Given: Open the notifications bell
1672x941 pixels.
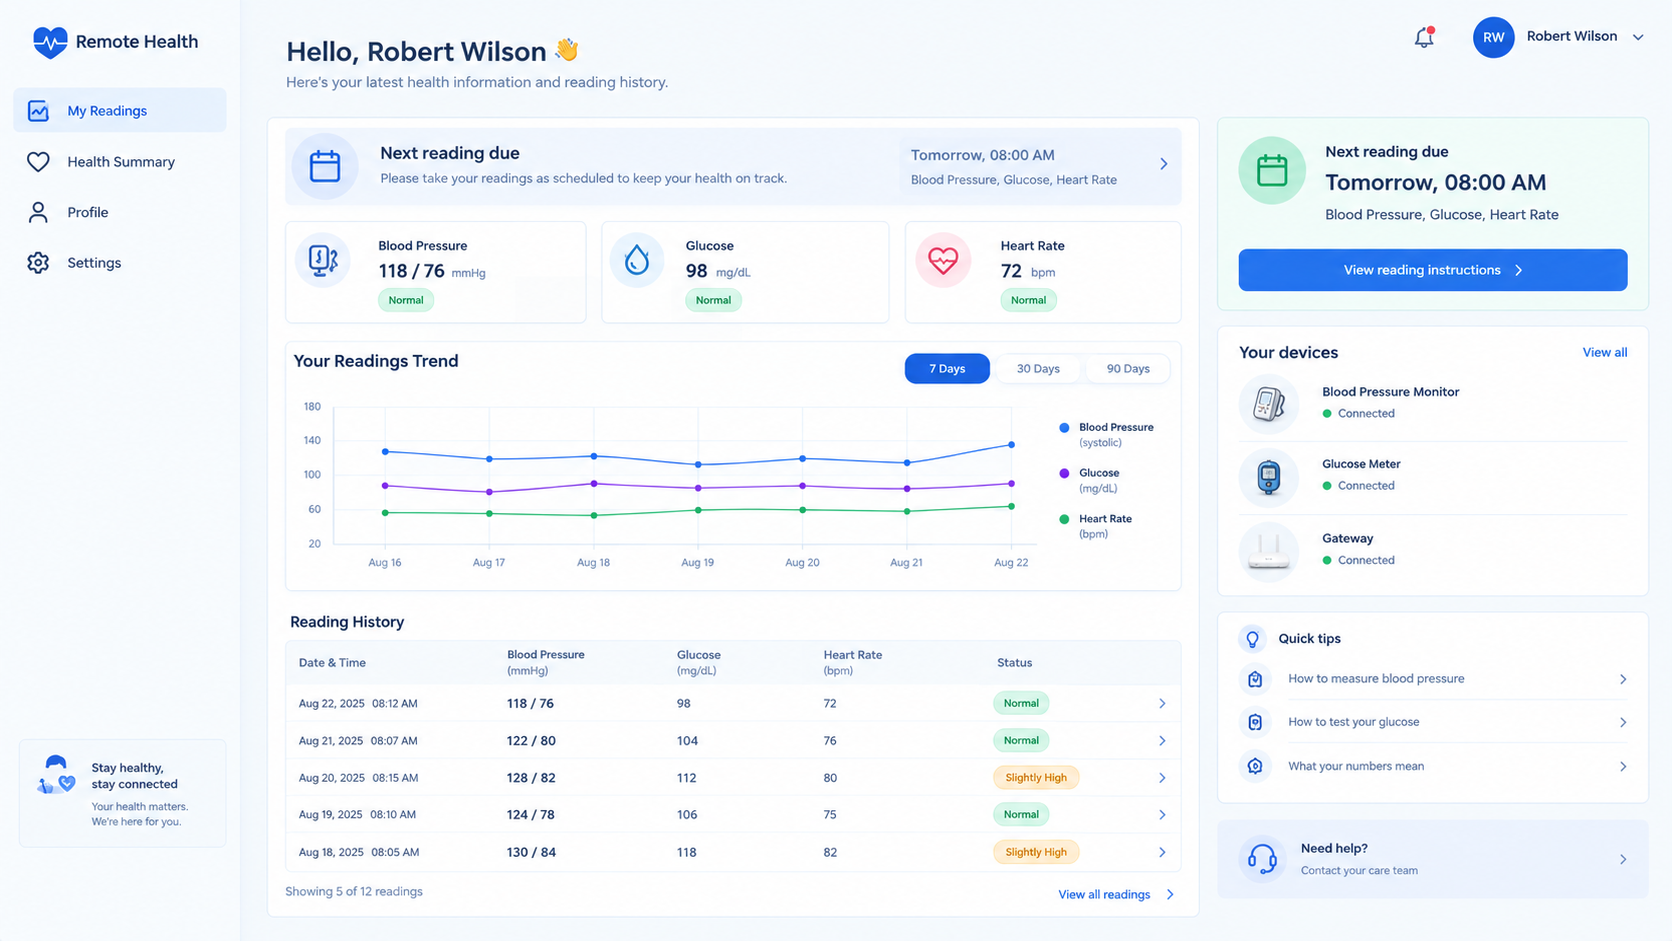Looking at the screenshot, I should [1424, 37].
